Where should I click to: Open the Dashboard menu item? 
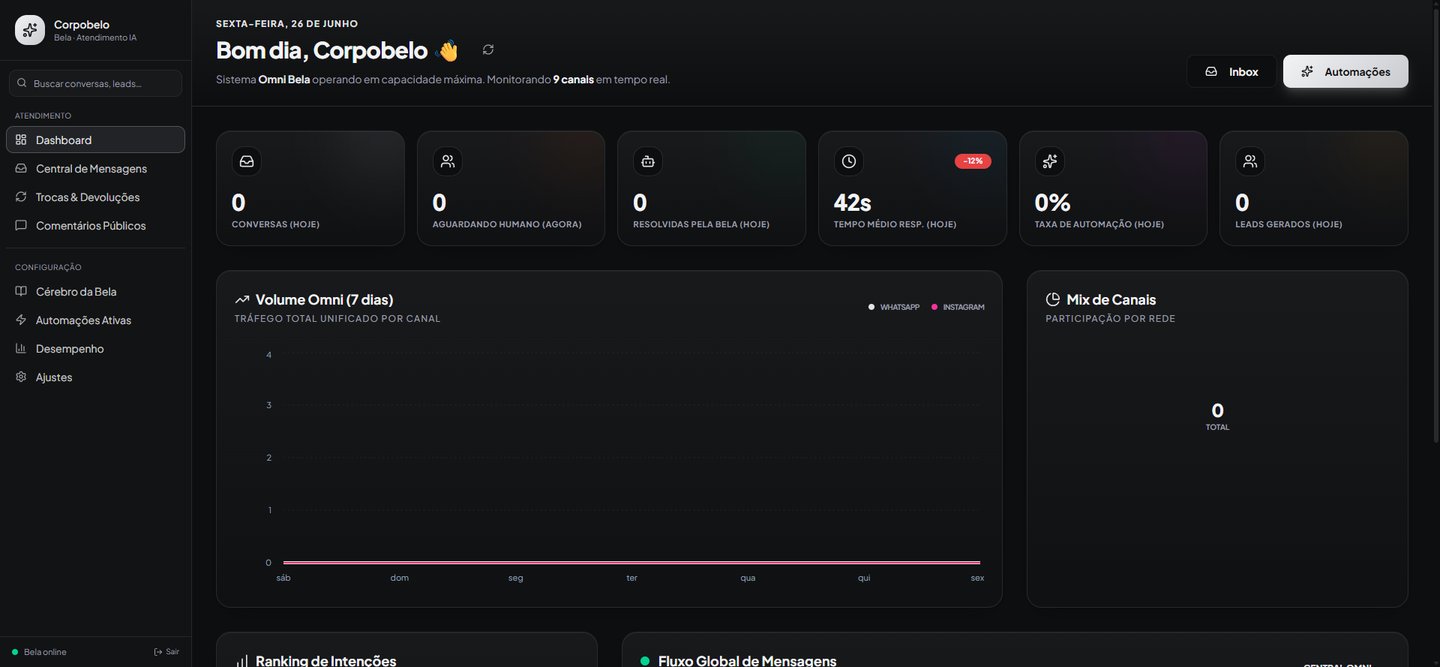click(96, 140)
